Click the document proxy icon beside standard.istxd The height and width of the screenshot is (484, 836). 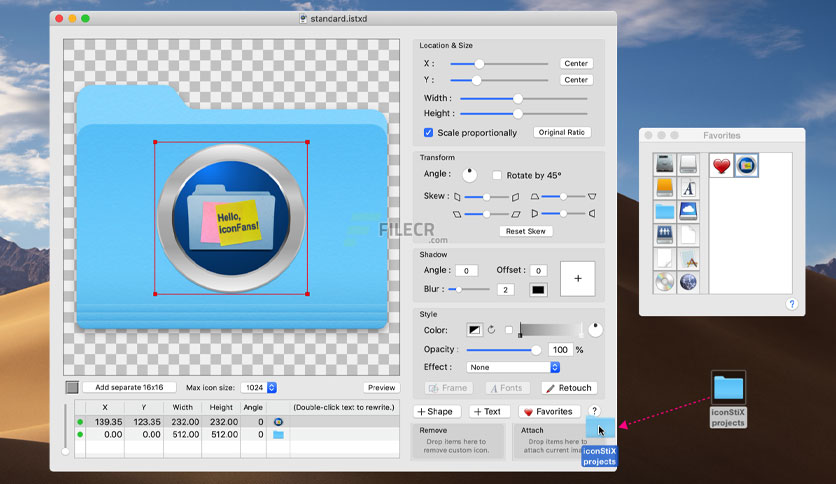303,19
